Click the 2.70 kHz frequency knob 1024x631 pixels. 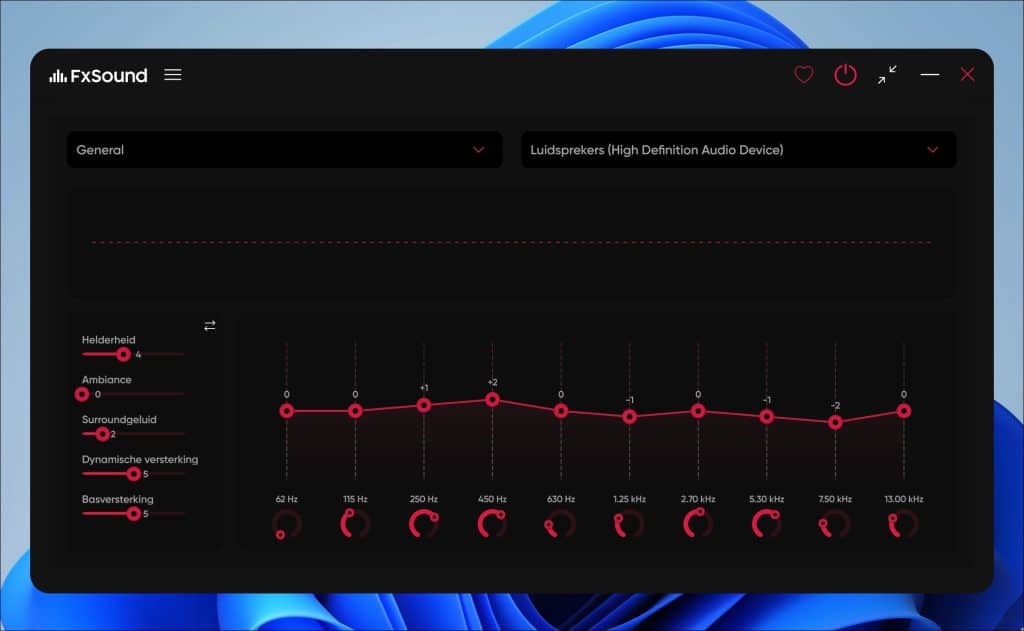click(x=698, y=524)
